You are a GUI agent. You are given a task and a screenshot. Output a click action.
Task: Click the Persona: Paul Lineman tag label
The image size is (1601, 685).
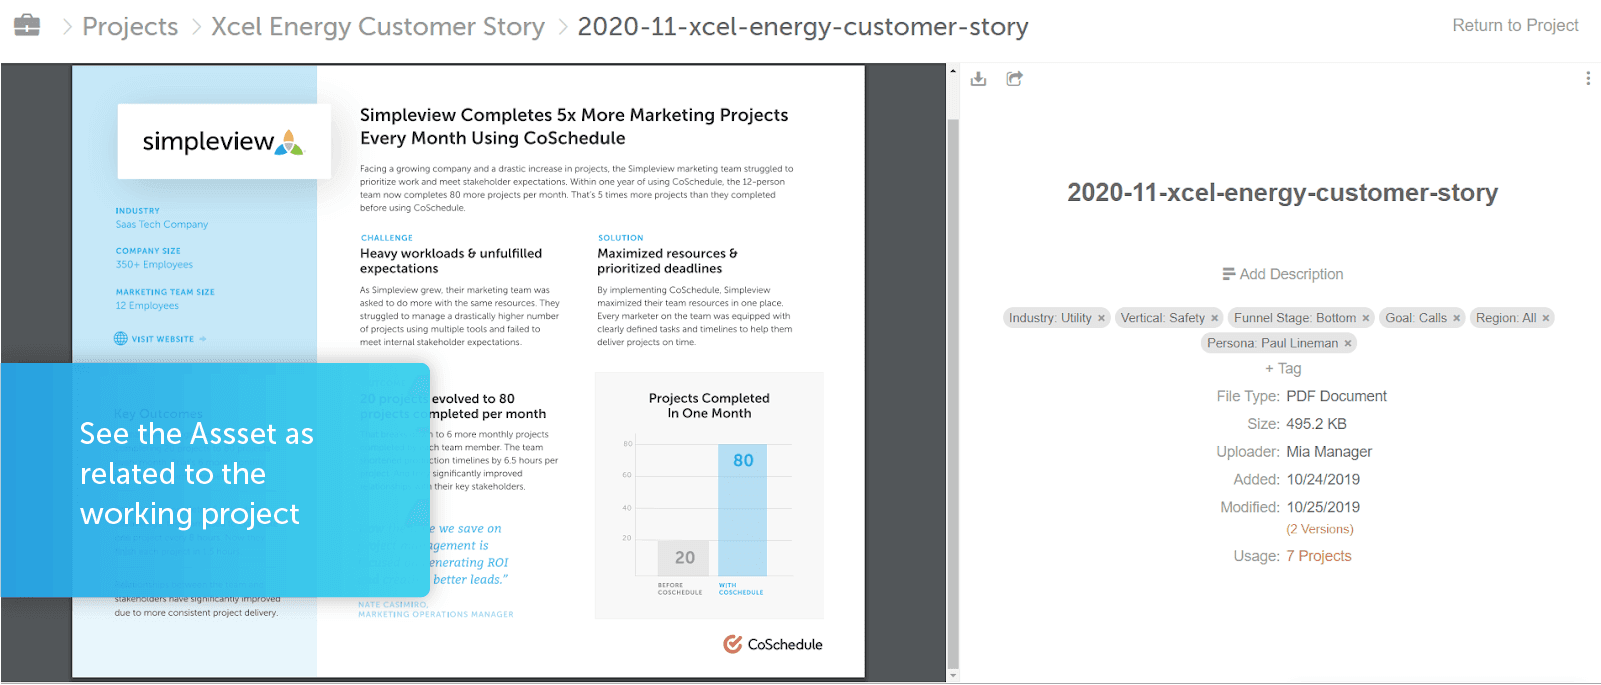(1272, 343)
